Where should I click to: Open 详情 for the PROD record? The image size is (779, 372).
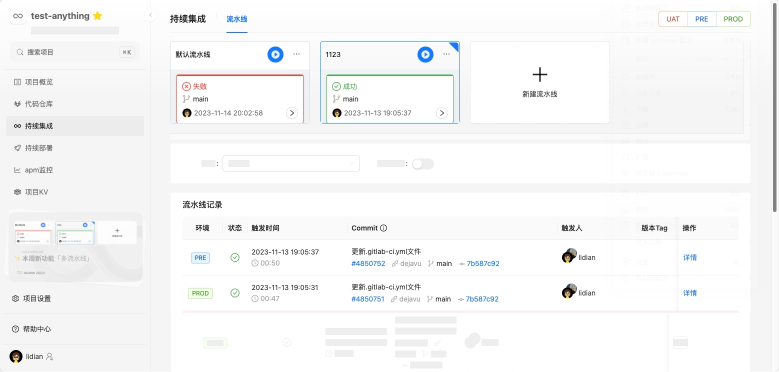(x=690, y=293)
